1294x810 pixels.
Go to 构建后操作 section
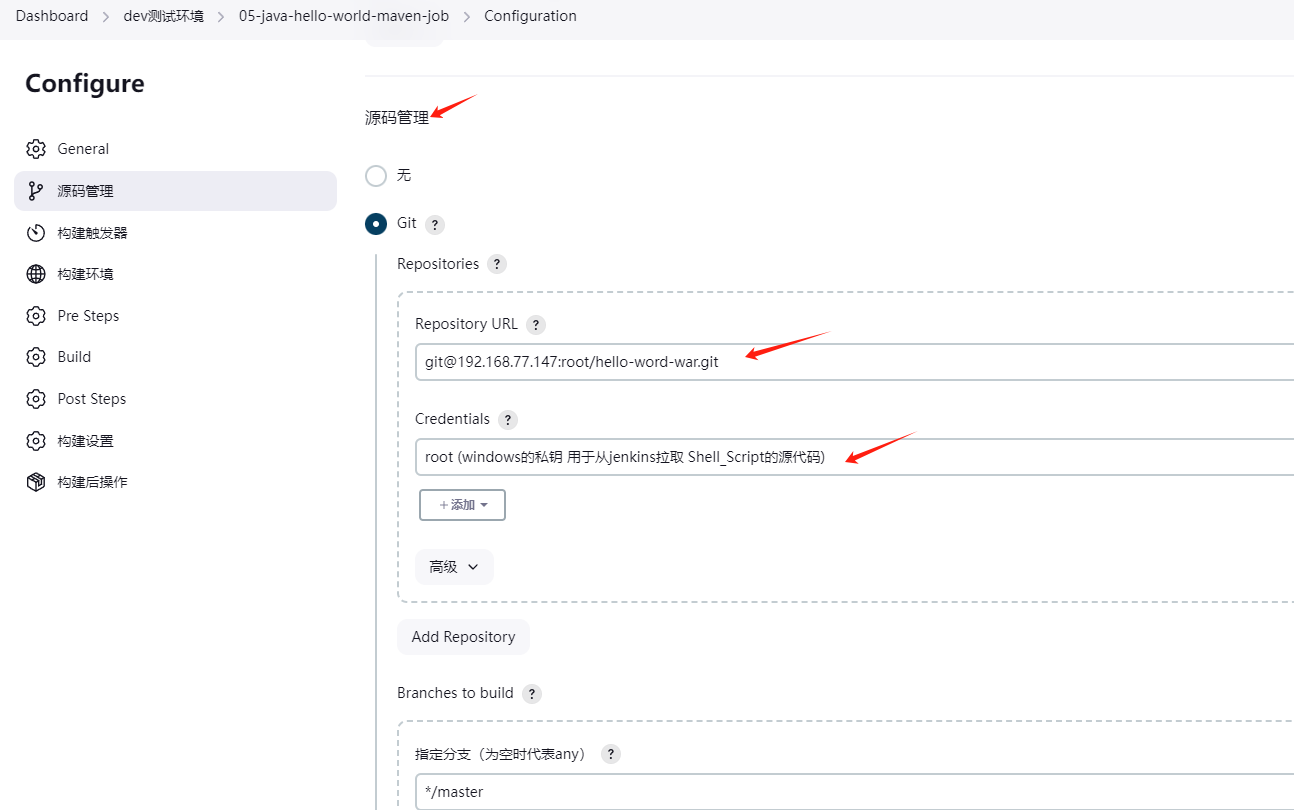[175, 482]
